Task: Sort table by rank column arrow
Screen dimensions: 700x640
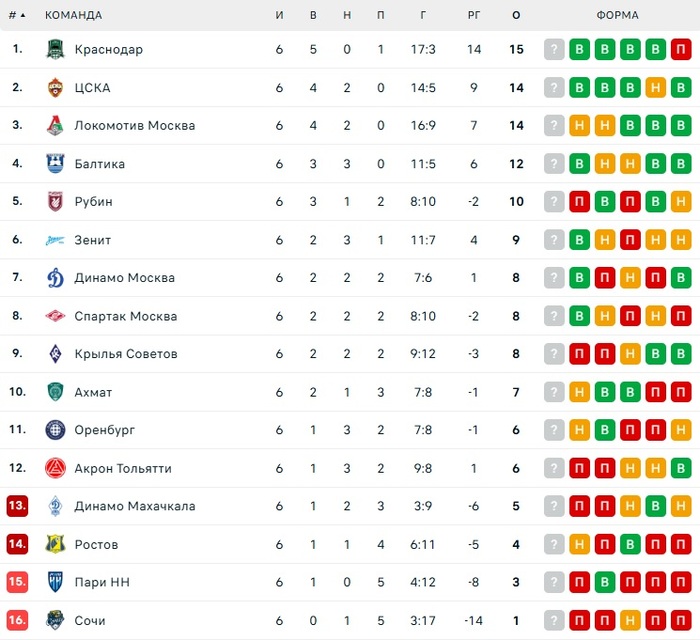Action: tap(23, 16)
